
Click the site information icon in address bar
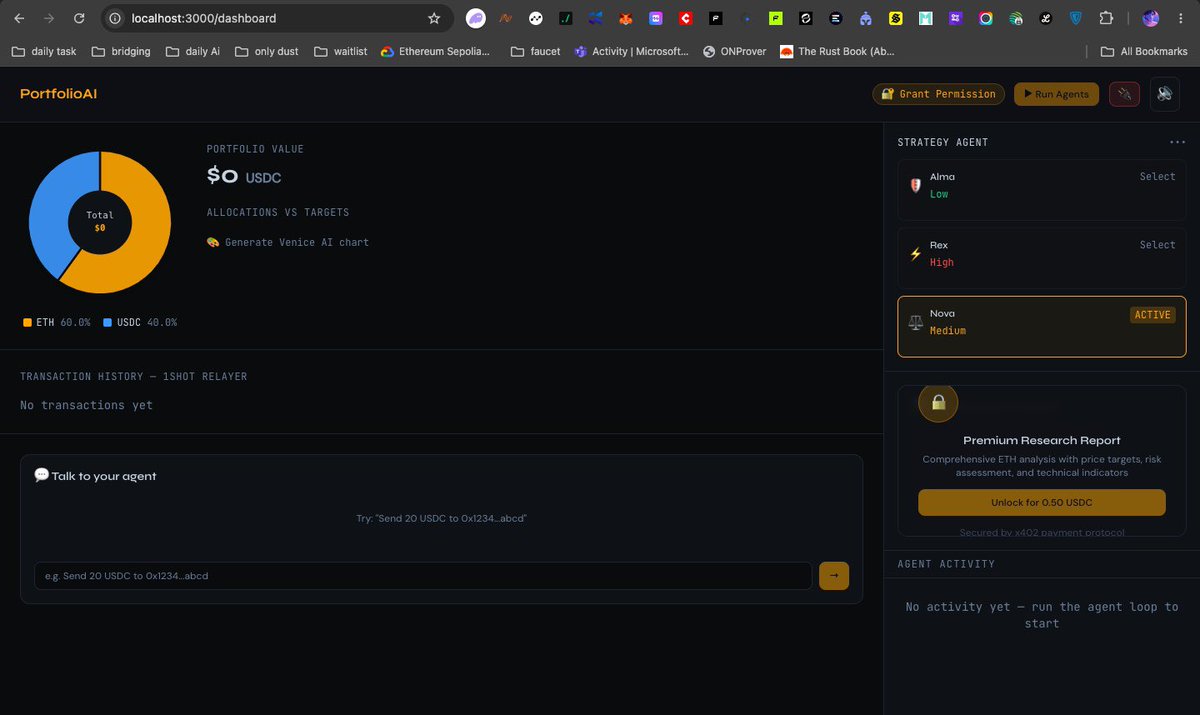[115, 18]
